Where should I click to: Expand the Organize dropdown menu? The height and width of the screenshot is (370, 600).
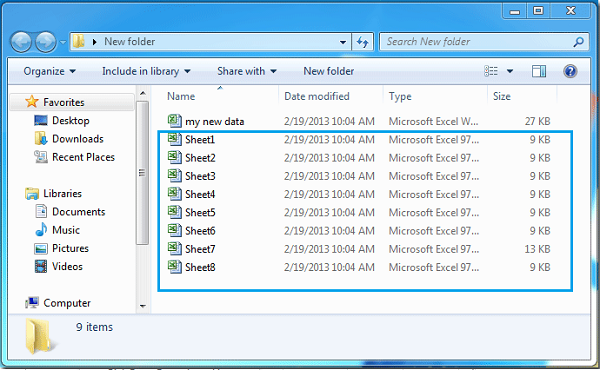coord(49,71)
